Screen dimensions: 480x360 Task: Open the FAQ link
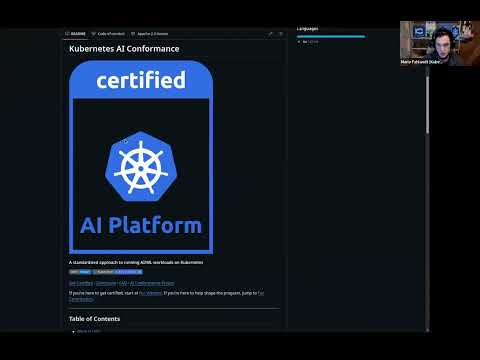[123, 283]
